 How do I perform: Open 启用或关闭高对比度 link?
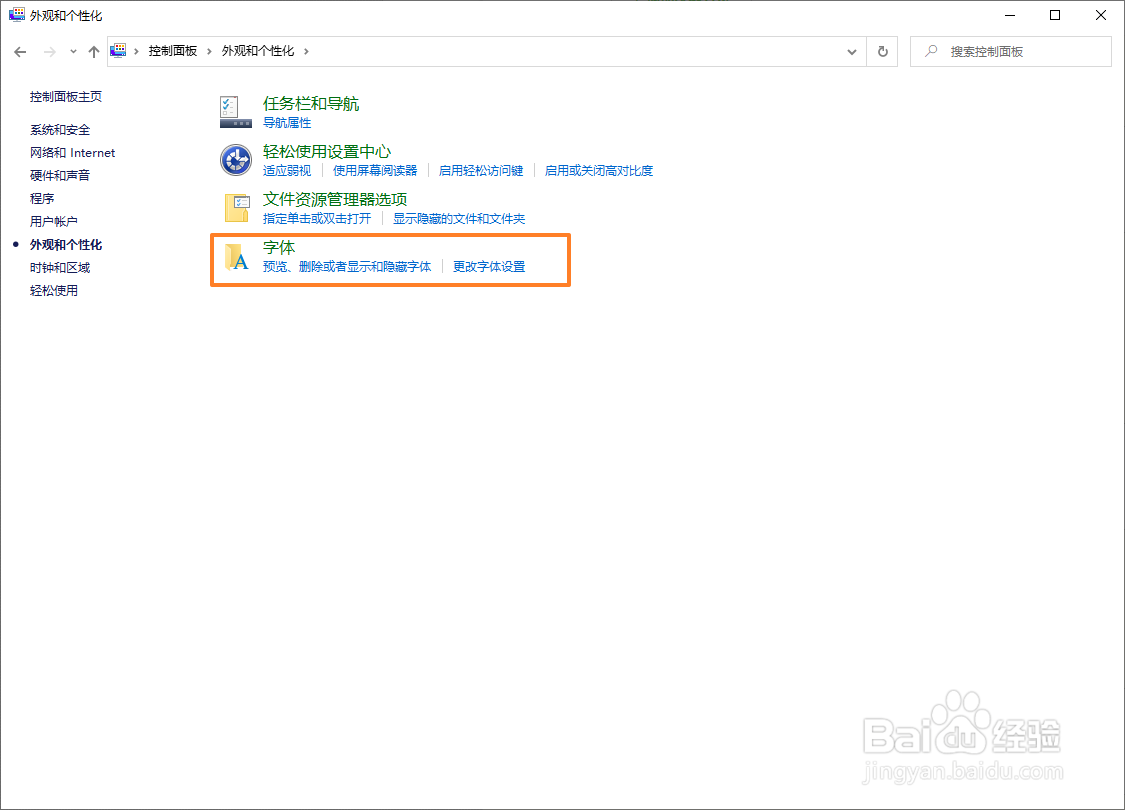tap(597, 170)
